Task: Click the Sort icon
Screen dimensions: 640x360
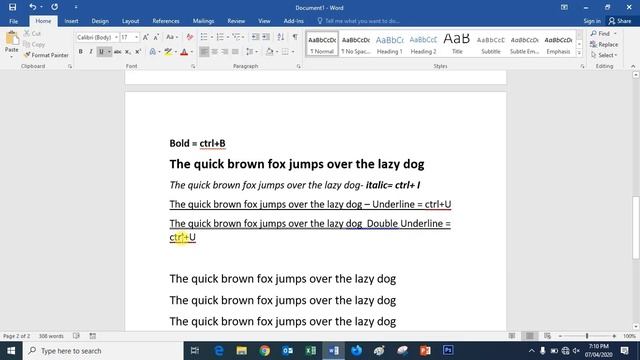Action: [x=280, y=37]
